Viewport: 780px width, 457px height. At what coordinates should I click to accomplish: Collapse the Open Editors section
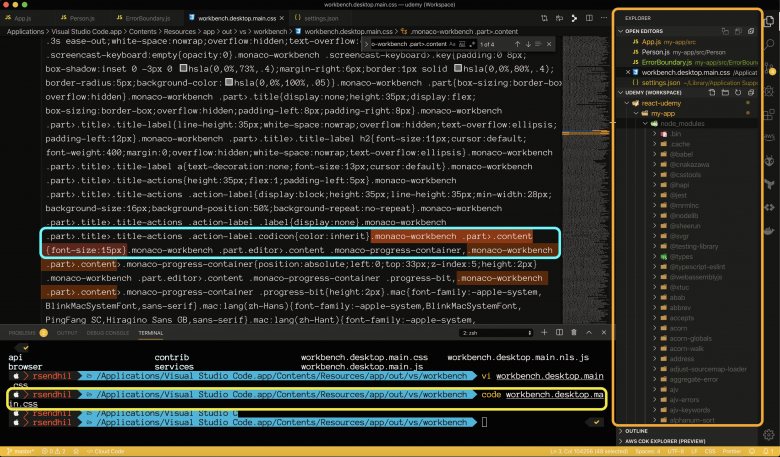click(621, 31)
